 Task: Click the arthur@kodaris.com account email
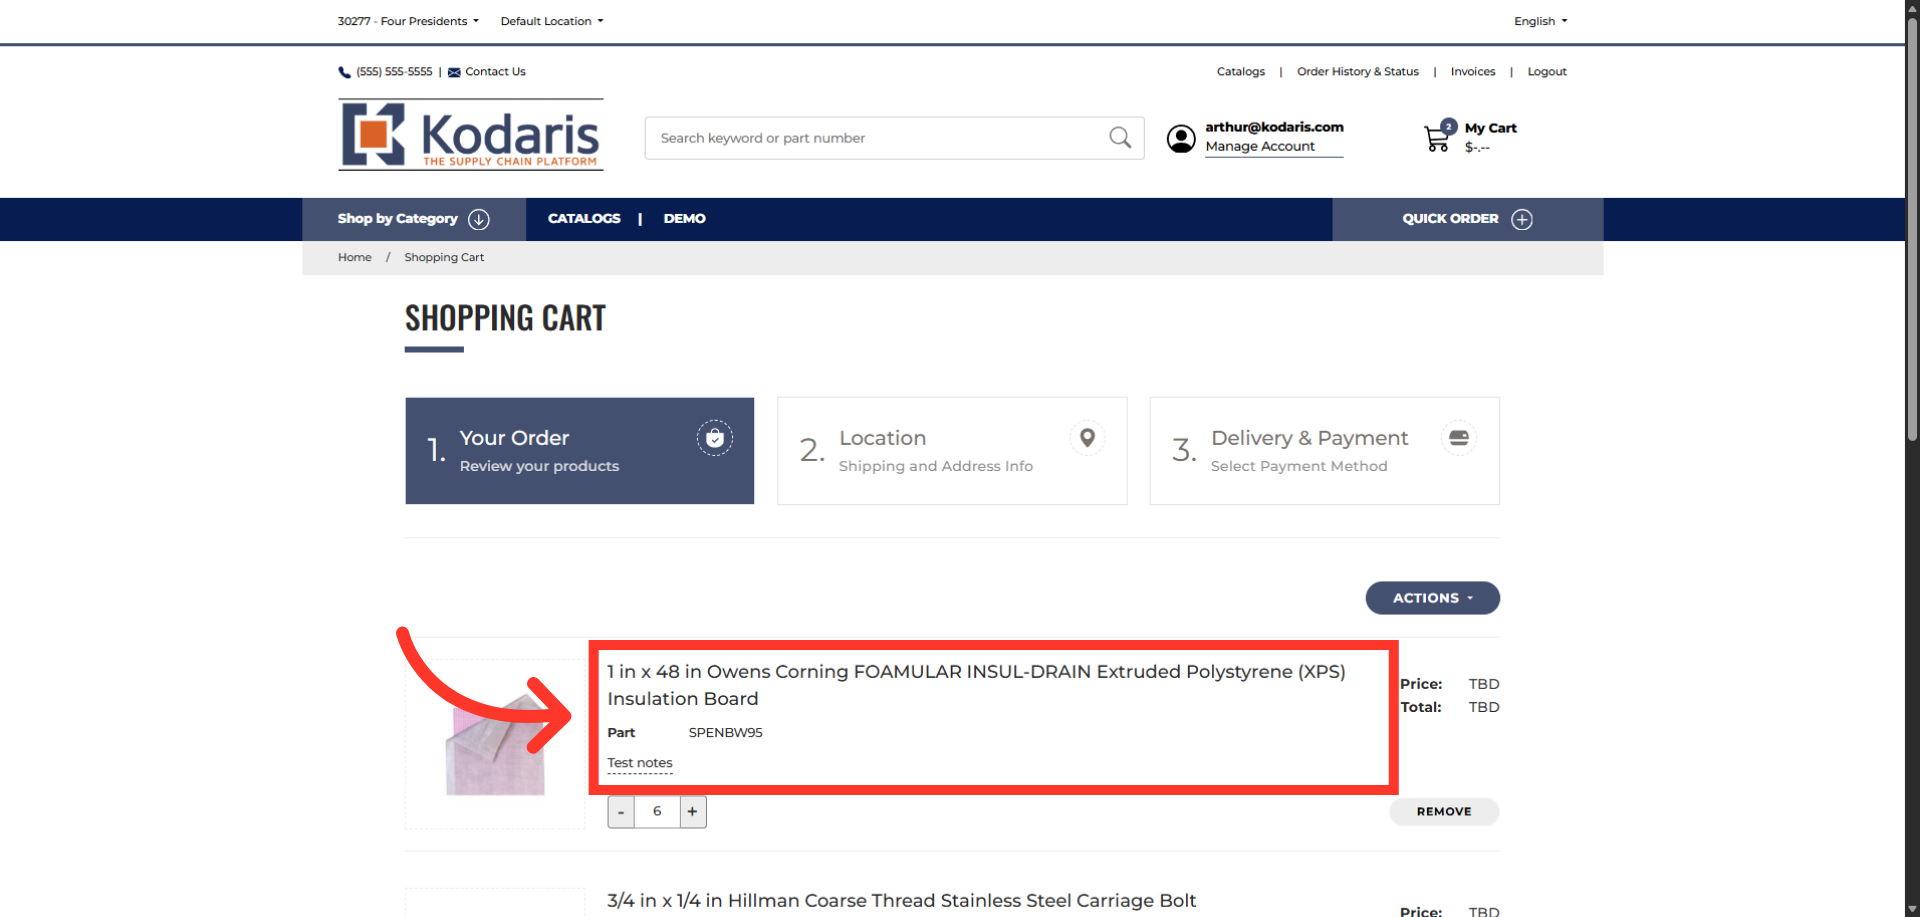(1274, 127)
